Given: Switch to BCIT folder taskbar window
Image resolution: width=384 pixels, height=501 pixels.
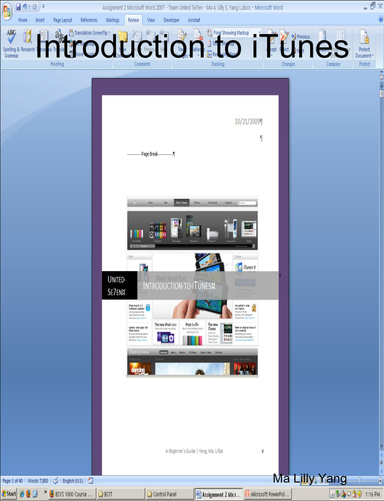Looking at the screenshot, I should pyautogui.click(x=120, y=494).
